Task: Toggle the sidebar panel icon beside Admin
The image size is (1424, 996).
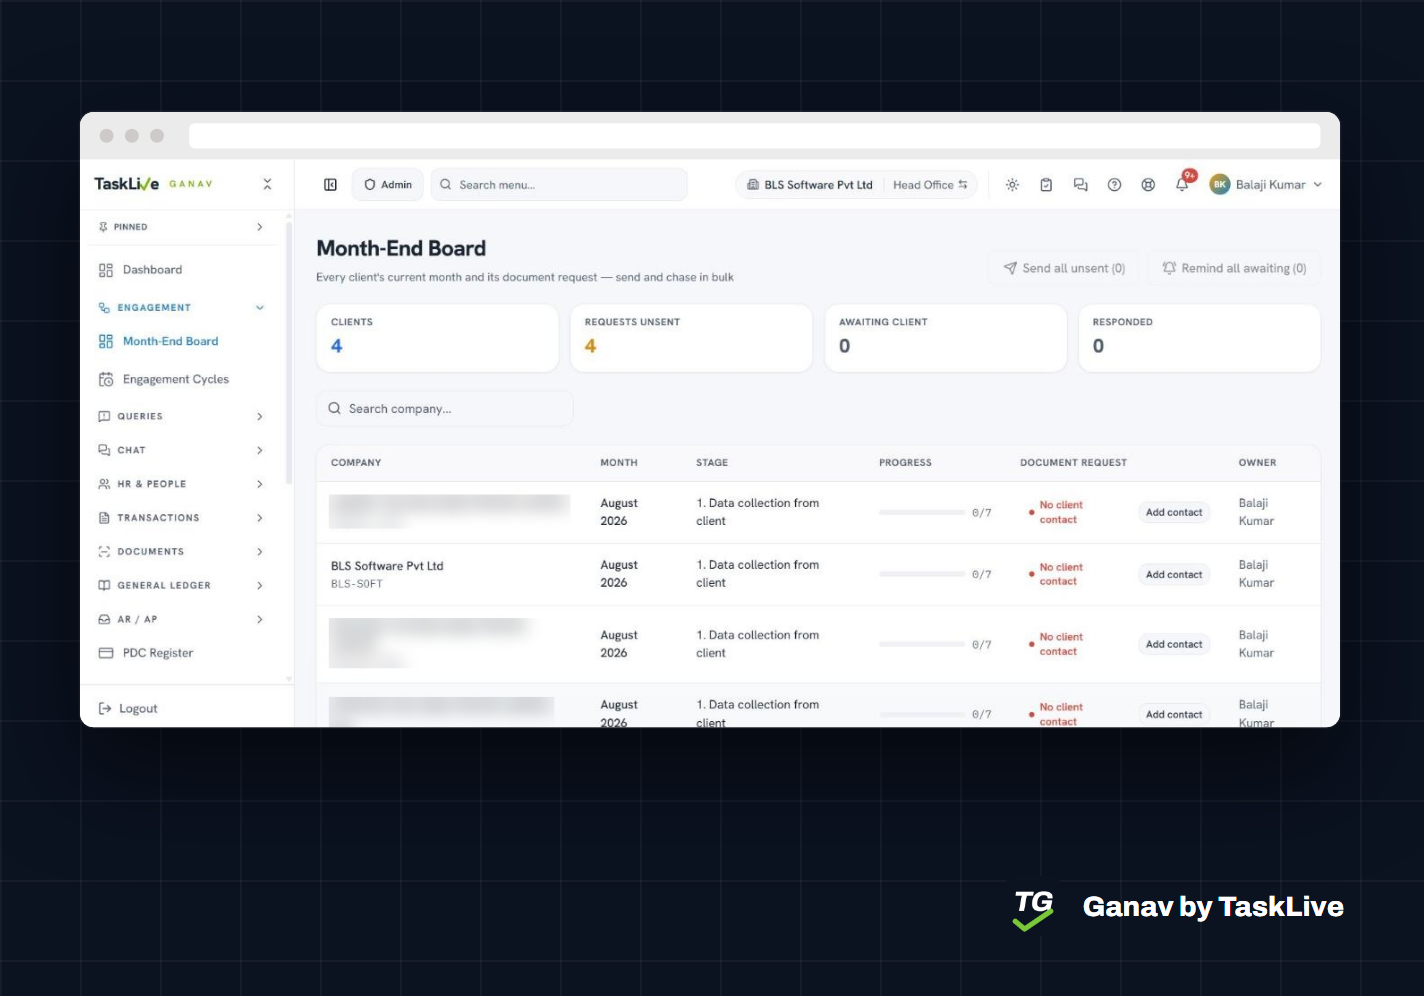Action: [x=330, y=185]
